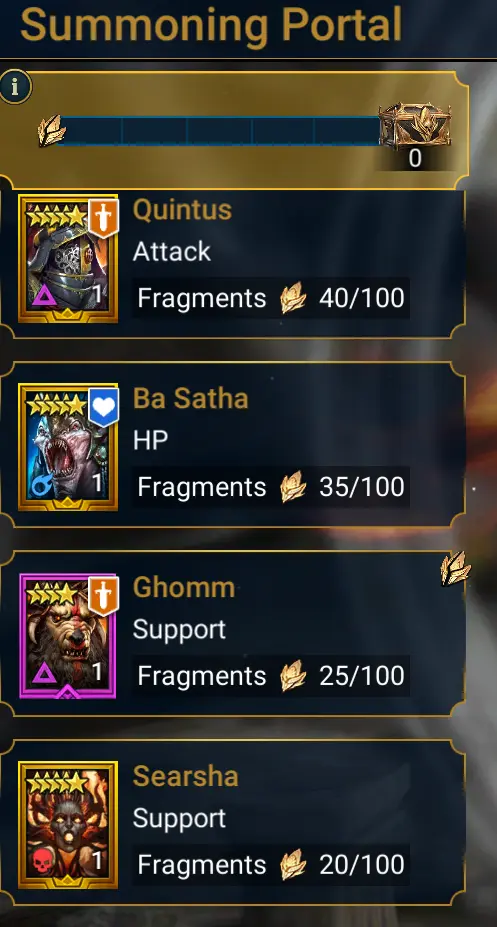Click the blue heart badge on Ba Satha
The height and width of the screenshot is (927, 497).
104,407
